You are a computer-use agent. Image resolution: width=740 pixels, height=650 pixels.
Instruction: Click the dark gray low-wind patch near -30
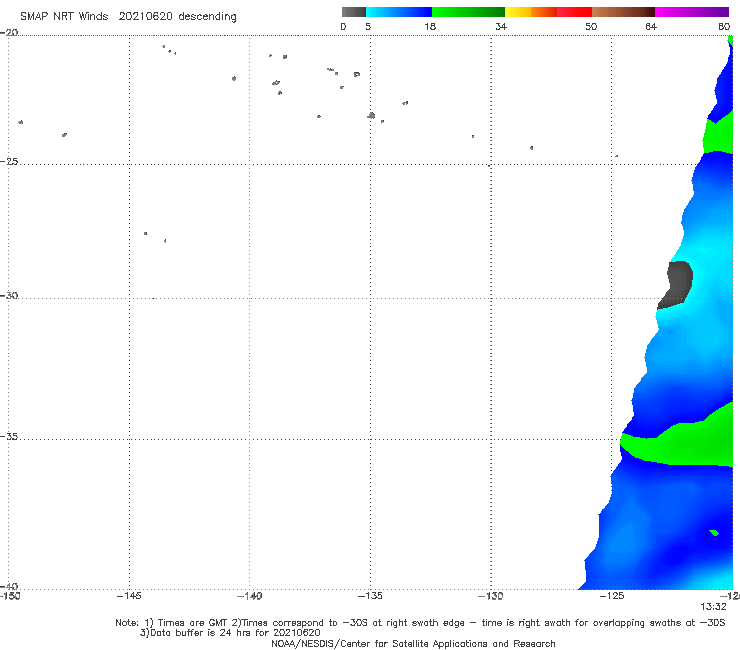pyautogui.click(x=676, y=285)
